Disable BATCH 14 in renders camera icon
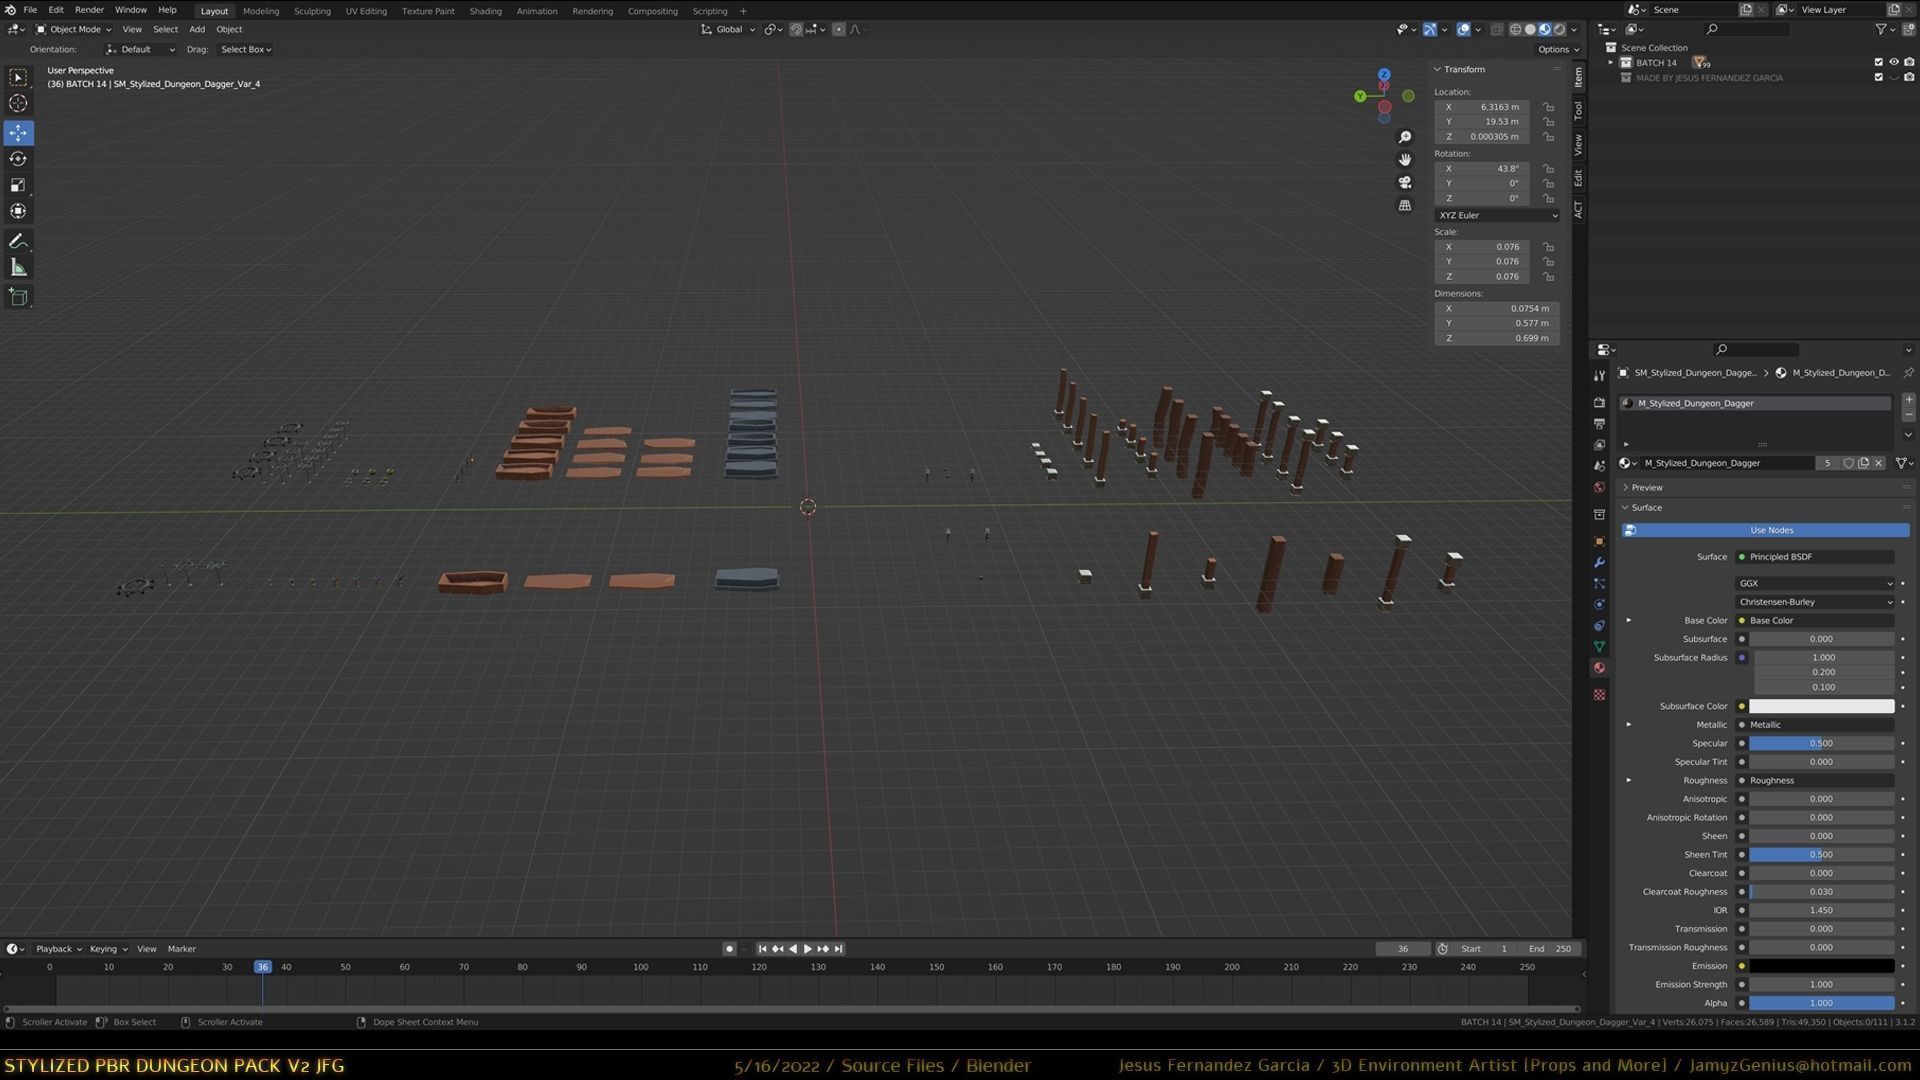Image resolution: width=1920 pixels, height=1080 pixels. point(1909,62)
